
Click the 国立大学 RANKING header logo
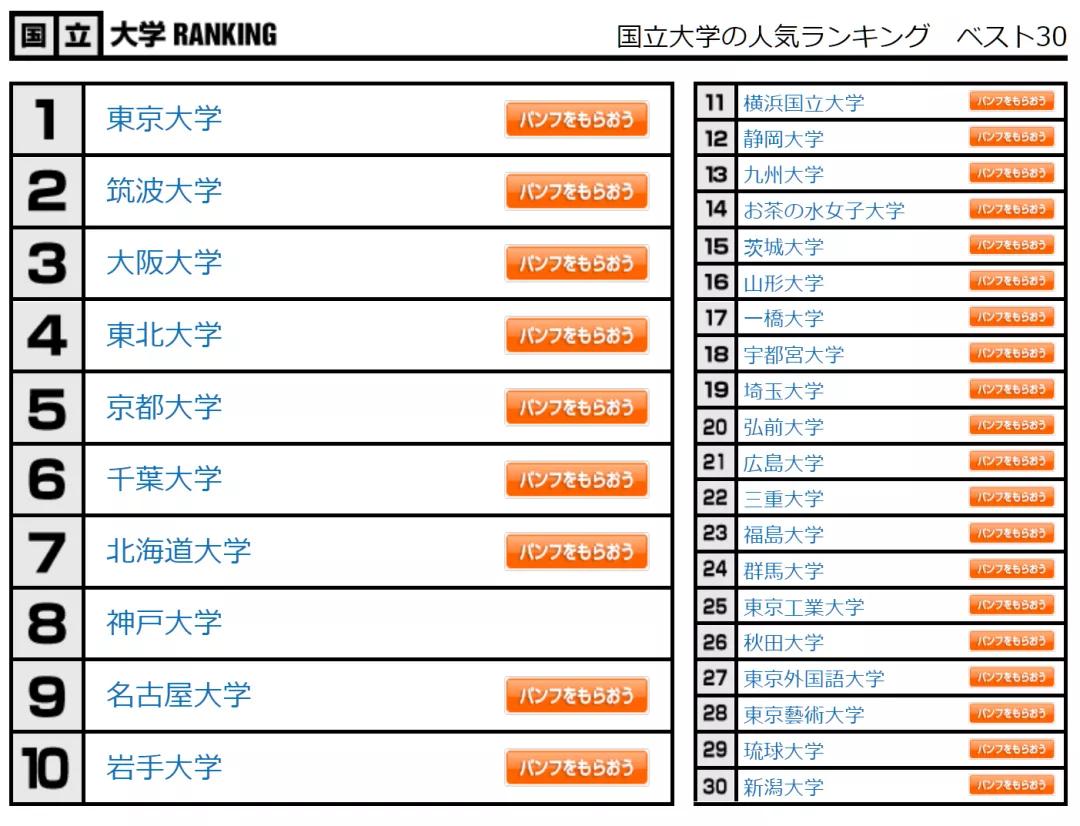(x=145, y=35)
